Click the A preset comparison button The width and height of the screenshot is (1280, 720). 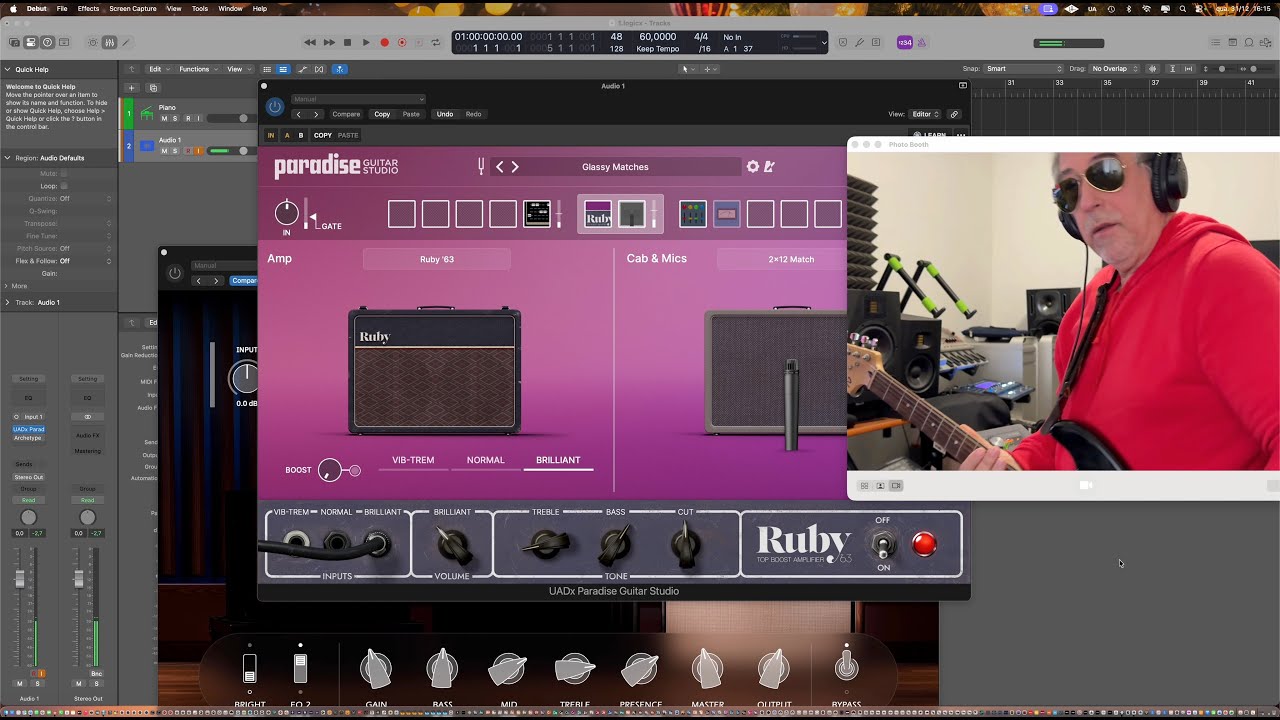tap(287, 135)
